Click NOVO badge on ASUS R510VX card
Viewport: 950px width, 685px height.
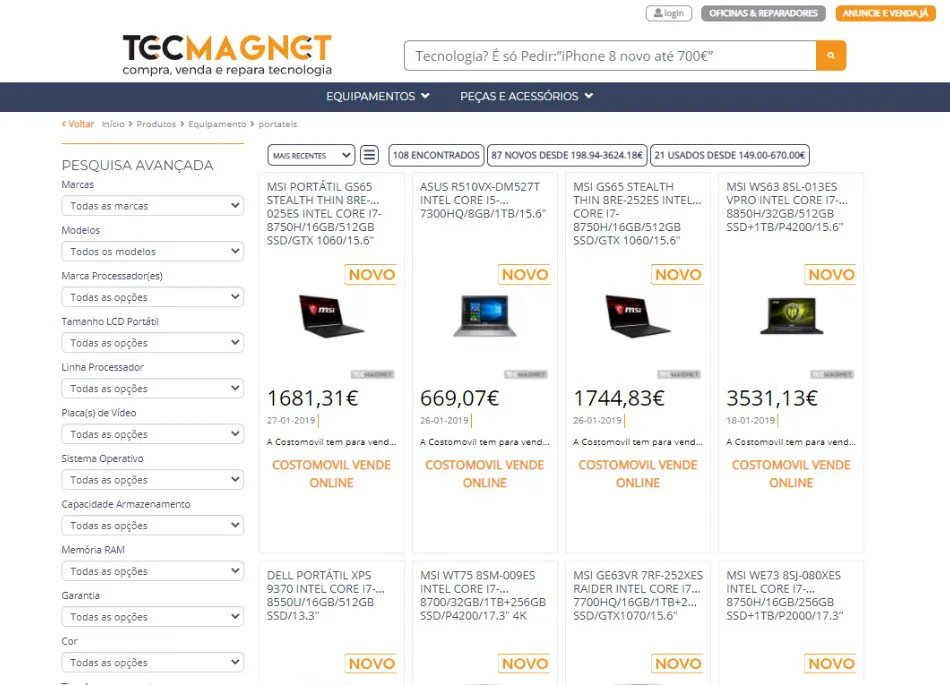pyautogui.click(x=525, y=274)
